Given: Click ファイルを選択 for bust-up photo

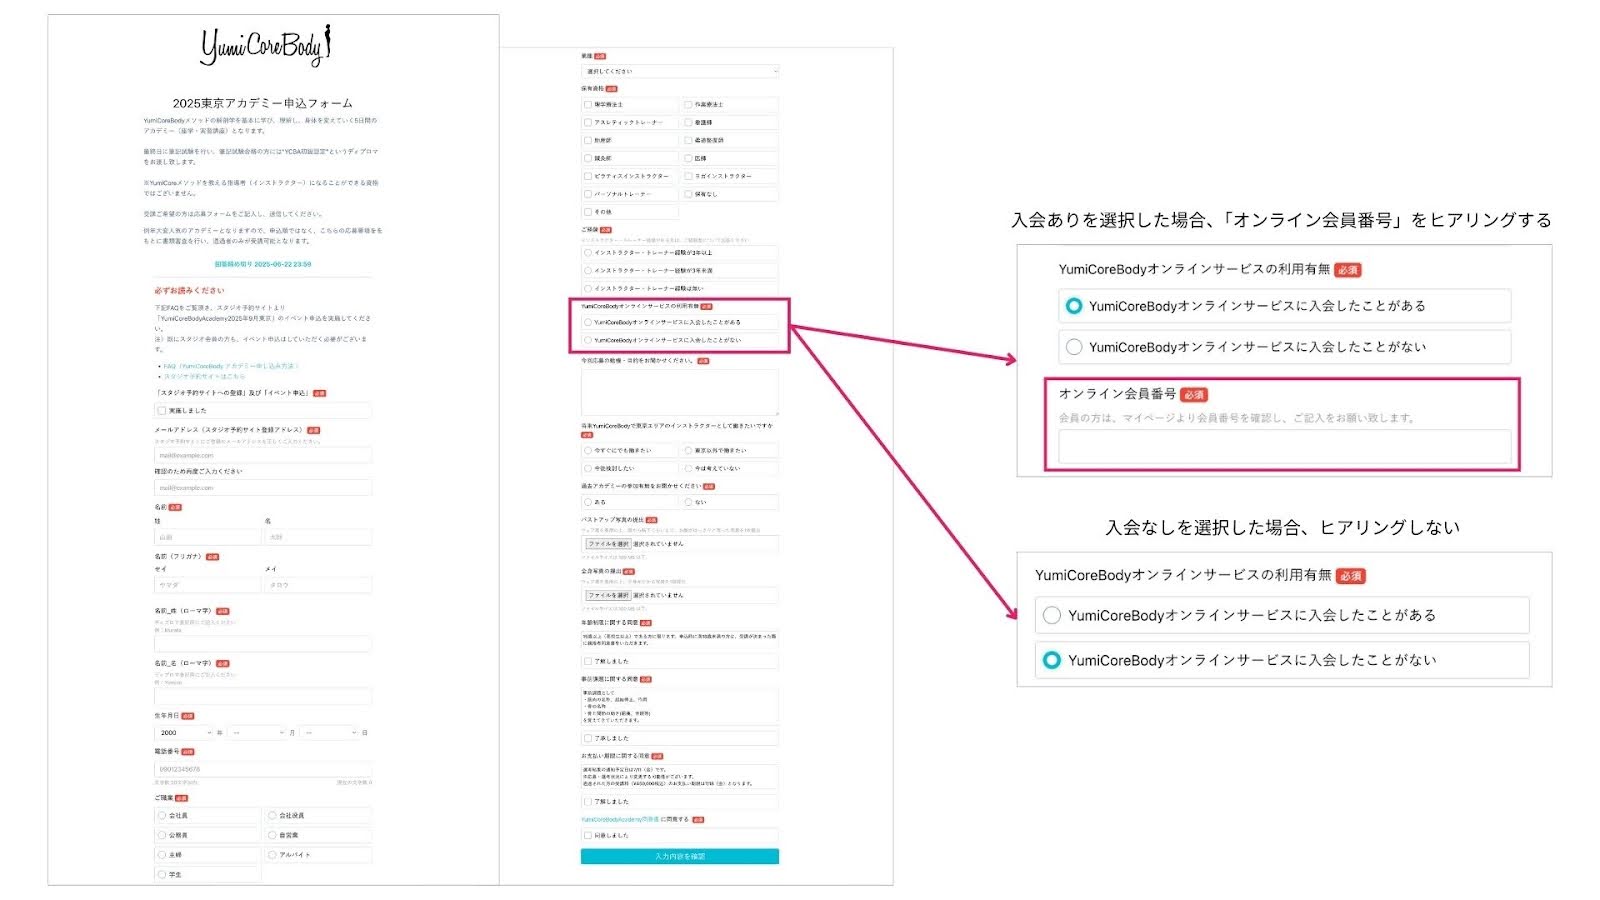Looking at the screenshot, I should 608,544.
